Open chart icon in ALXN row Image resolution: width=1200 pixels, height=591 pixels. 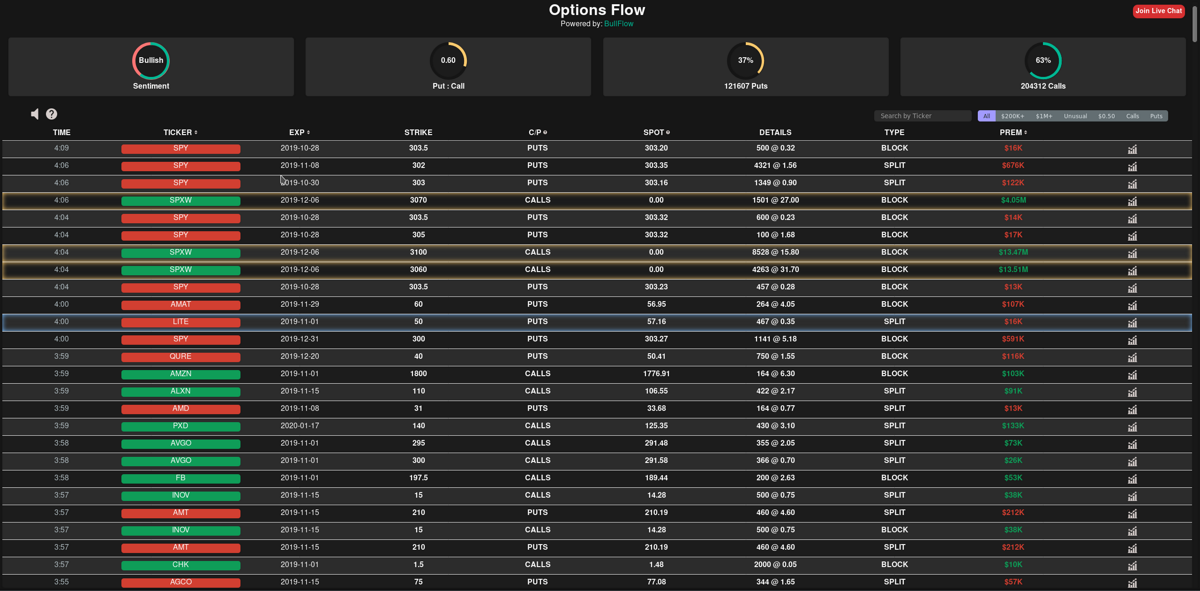tap(1132, 392)
